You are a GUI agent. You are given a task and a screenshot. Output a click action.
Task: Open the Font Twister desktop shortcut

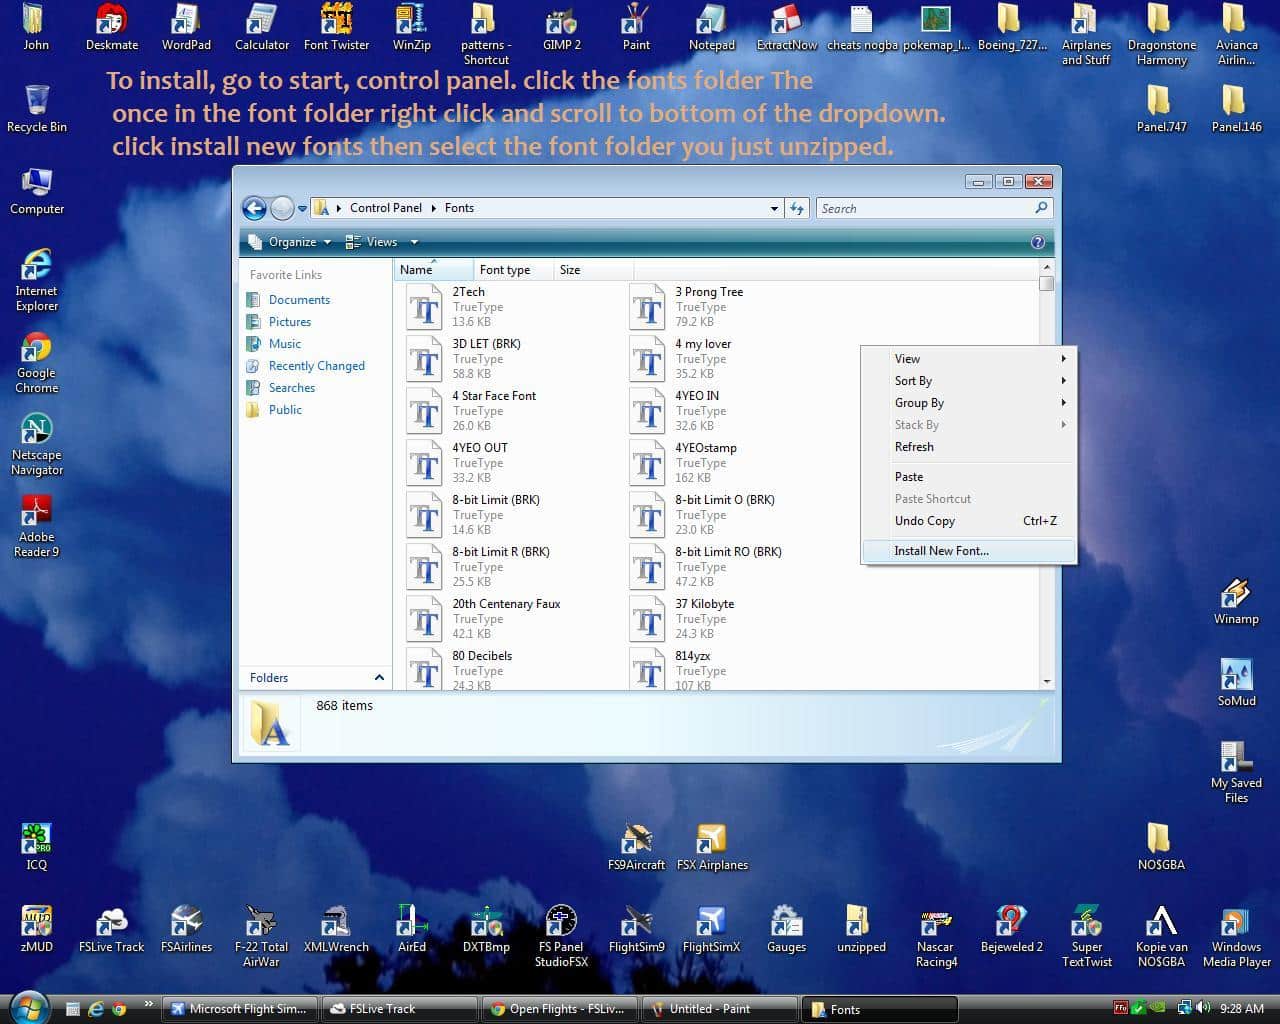[336, 22]
